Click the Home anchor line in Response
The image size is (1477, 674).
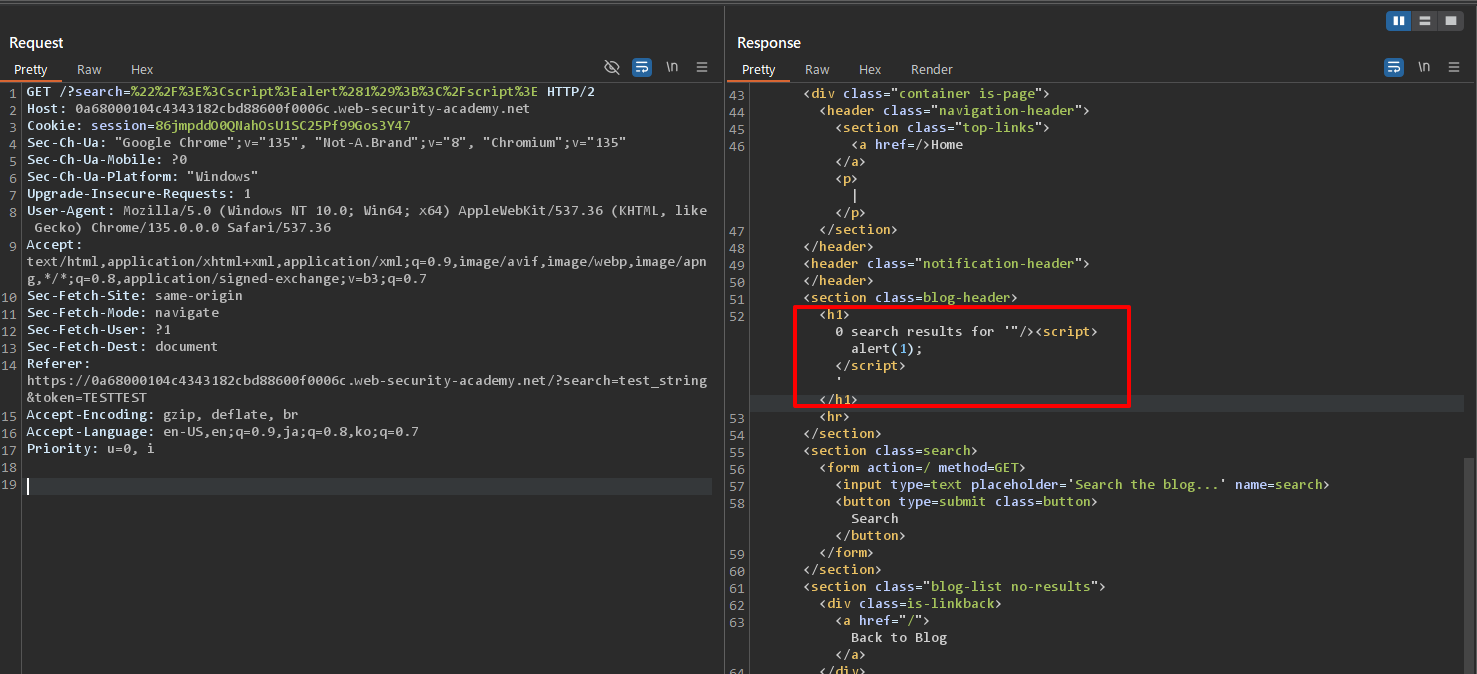click(907, 145)
